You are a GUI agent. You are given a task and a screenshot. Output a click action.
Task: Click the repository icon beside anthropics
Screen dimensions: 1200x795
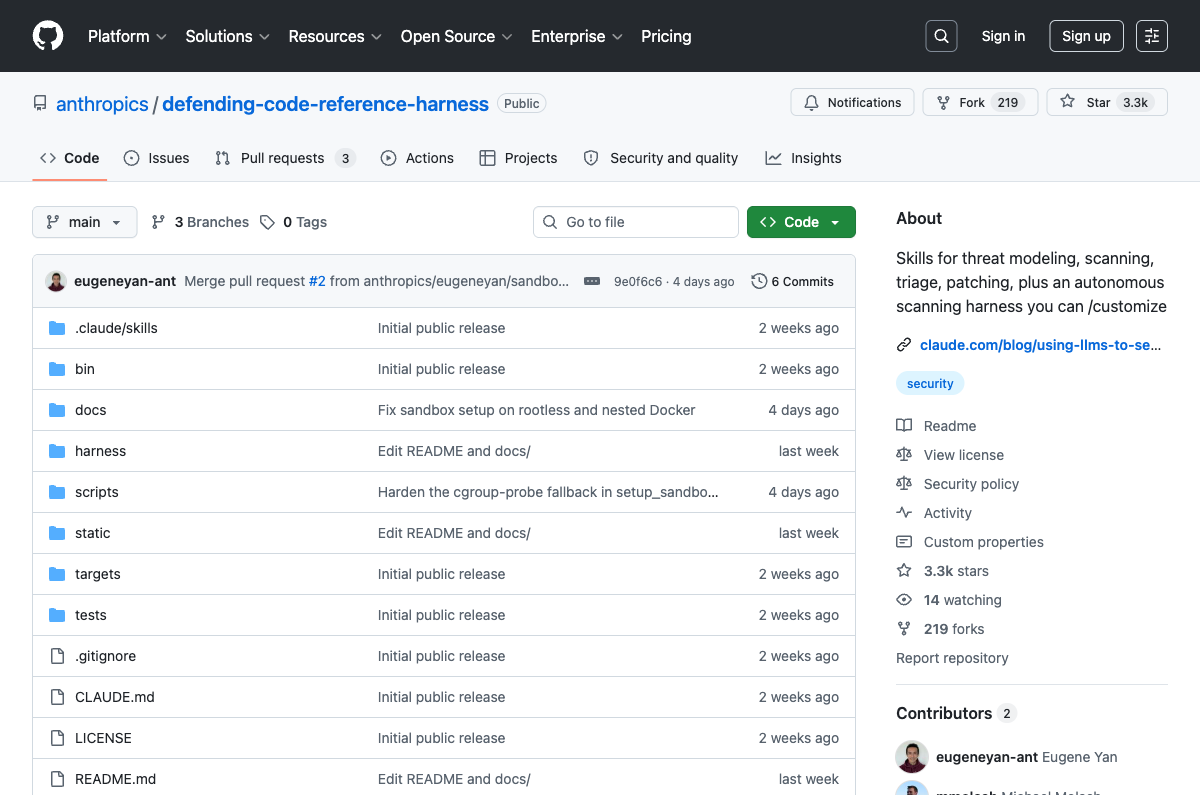40,103
